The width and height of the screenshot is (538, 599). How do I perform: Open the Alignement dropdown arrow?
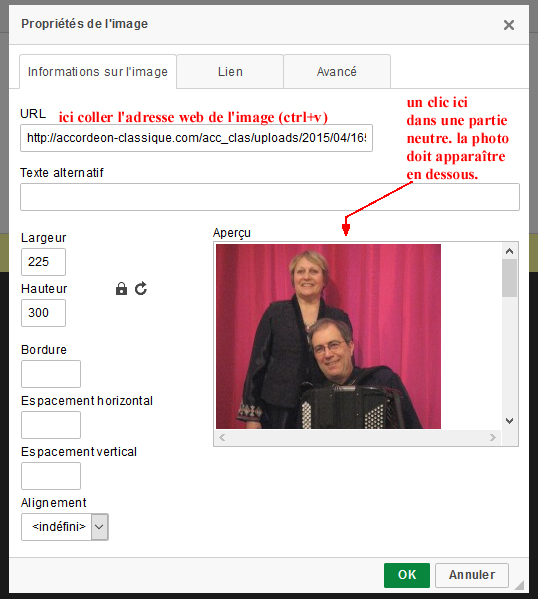tap(99, 527)
